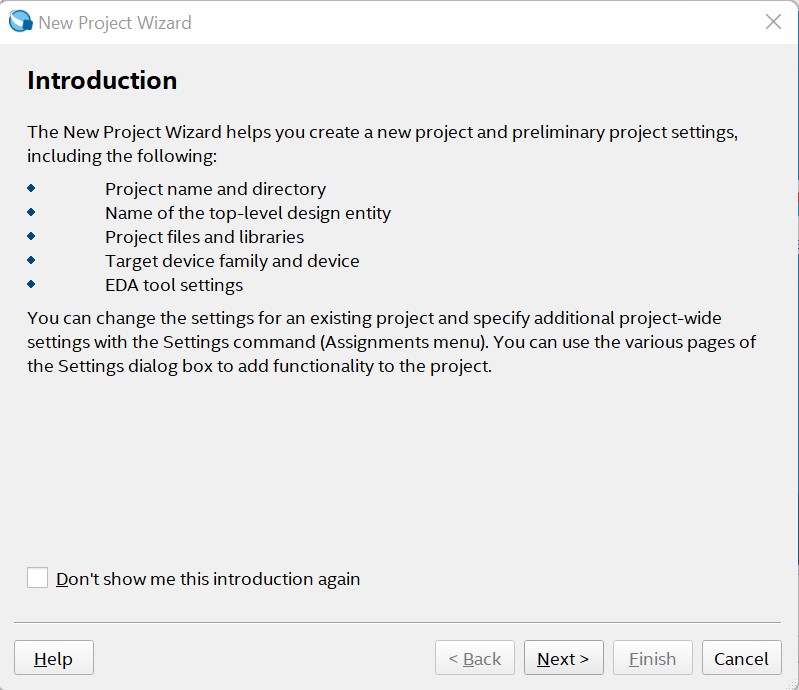Click the diamond bullet beside Project files and libraries
The image size is (799, 690).
click(31, 236)
